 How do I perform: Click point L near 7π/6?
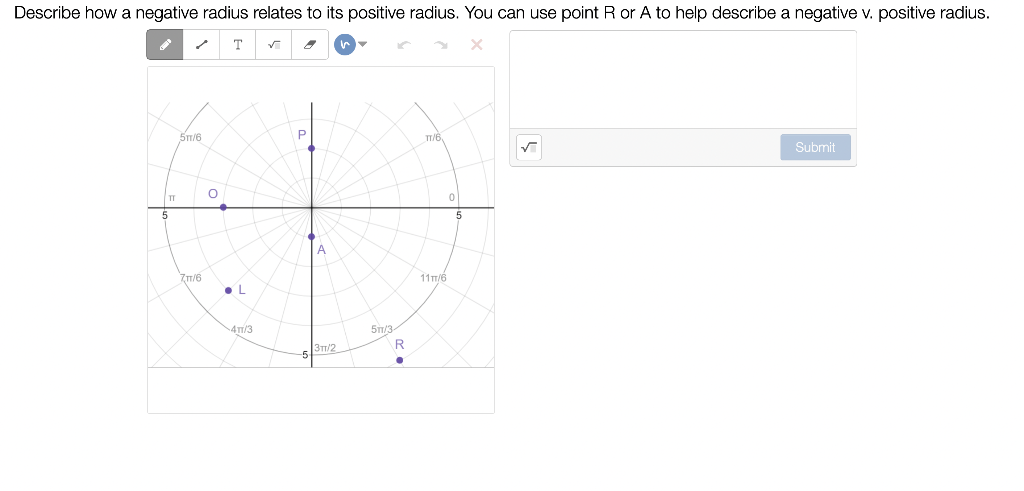228,291
